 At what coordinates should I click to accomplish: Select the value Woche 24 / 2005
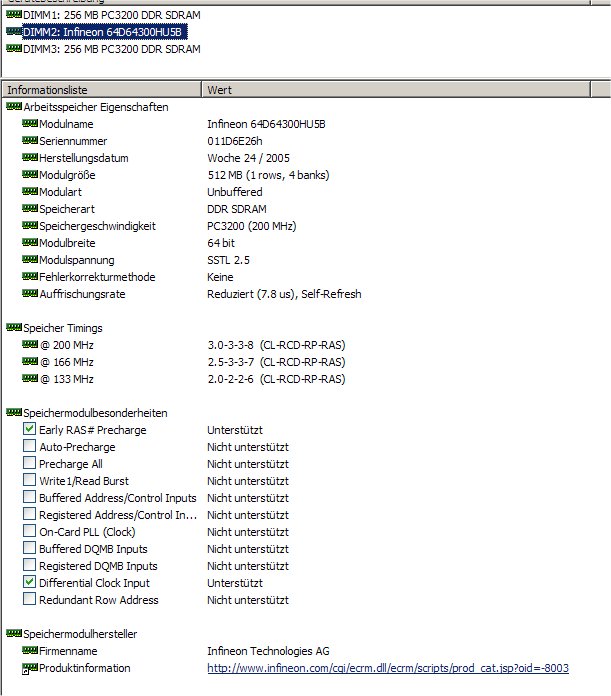tap(248, 158)
